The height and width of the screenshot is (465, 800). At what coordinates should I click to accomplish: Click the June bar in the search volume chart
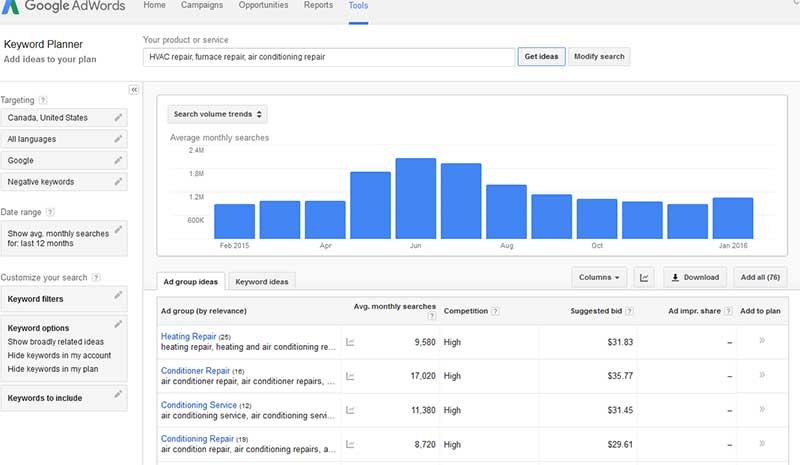[x=416, y=198]
